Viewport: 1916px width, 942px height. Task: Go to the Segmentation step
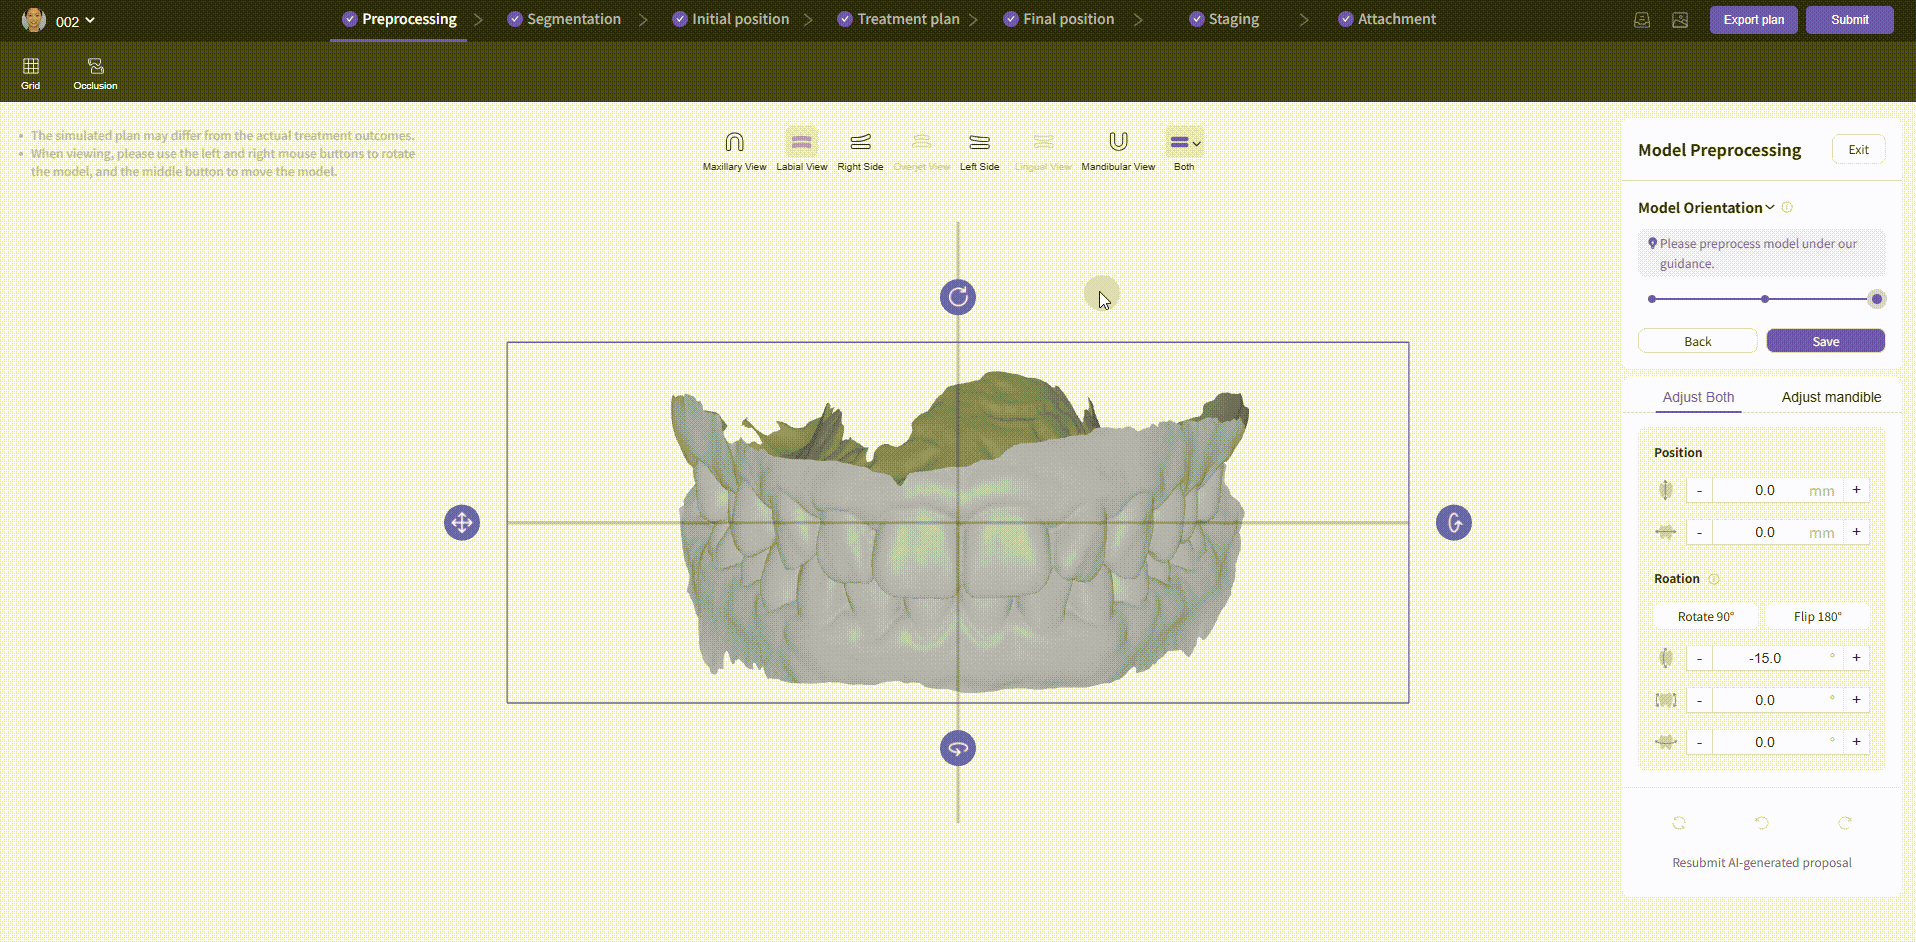(564, 19)
